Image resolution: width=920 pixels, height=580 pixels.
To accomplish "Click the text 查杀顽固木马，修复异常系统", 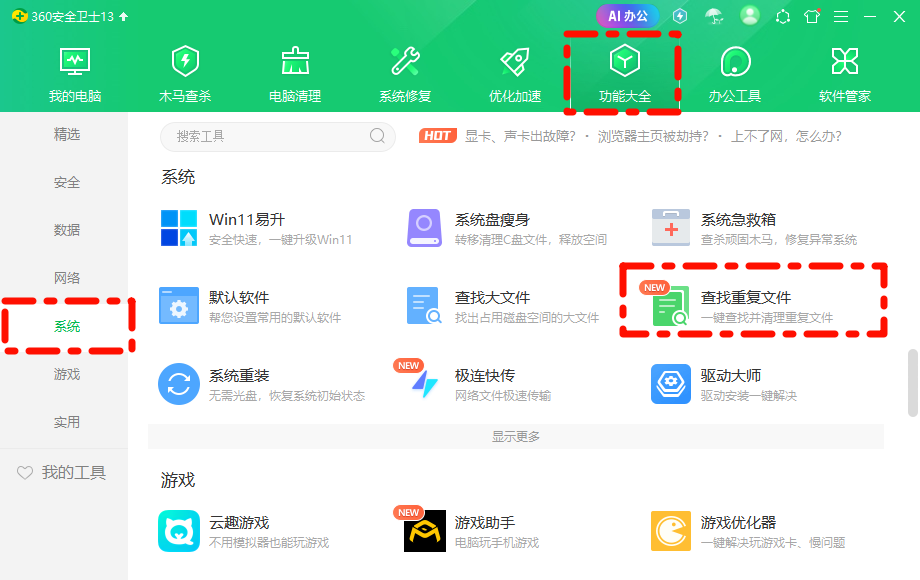I will (x=779, y=240).
